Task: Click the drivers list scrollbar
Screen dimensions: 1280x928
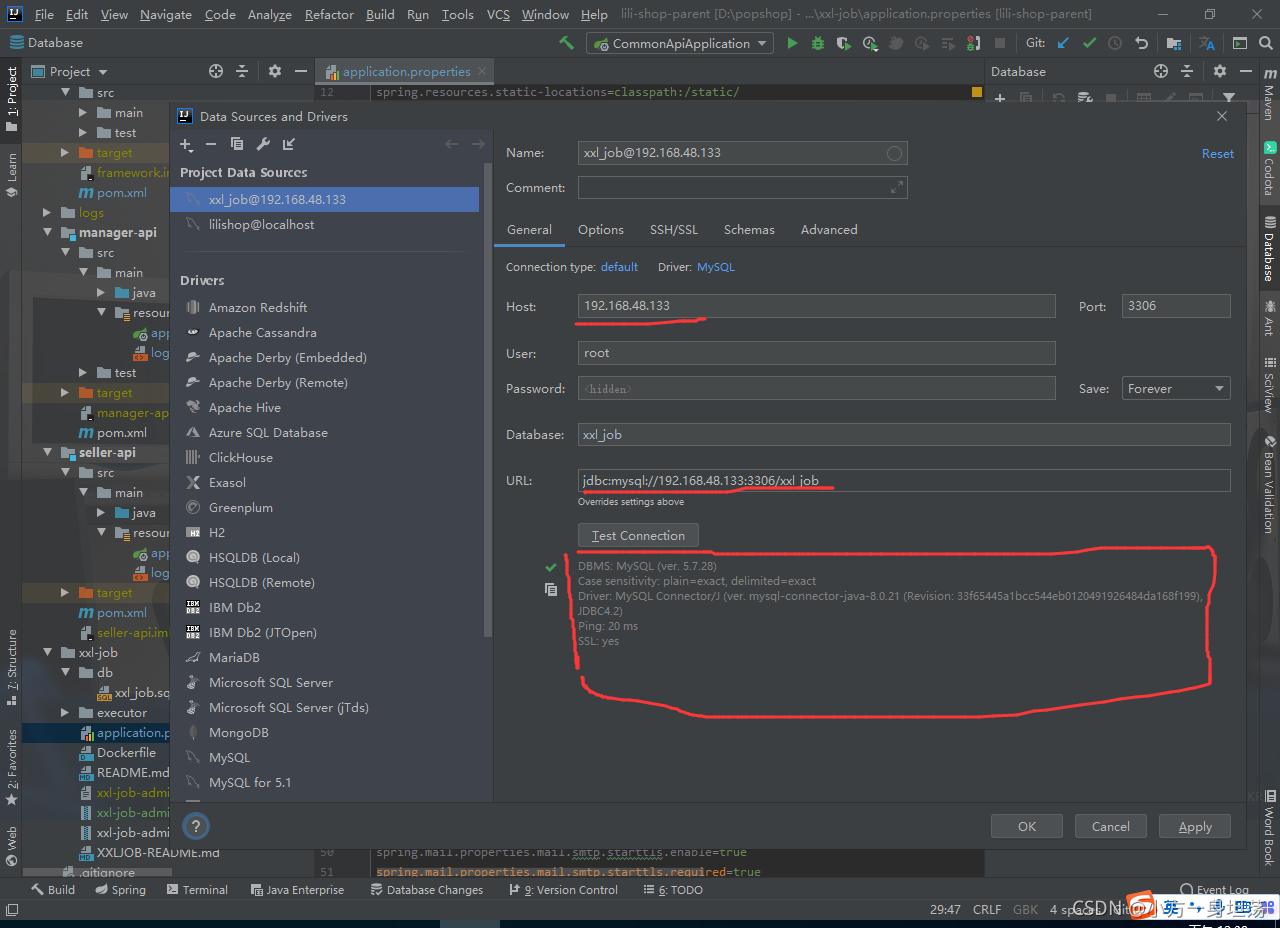Action: [487, 400]
